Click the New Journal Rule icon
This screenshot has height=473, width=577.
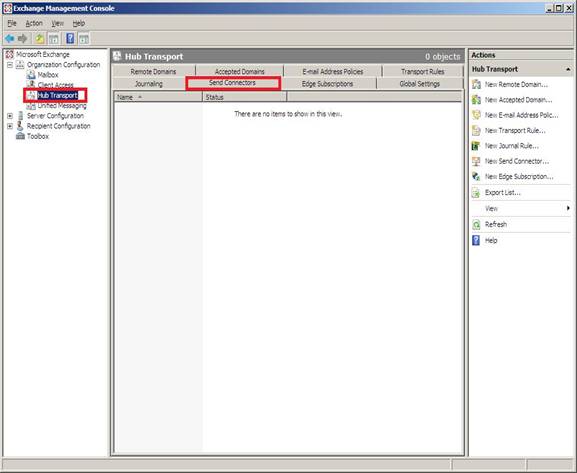pos(476,146)
